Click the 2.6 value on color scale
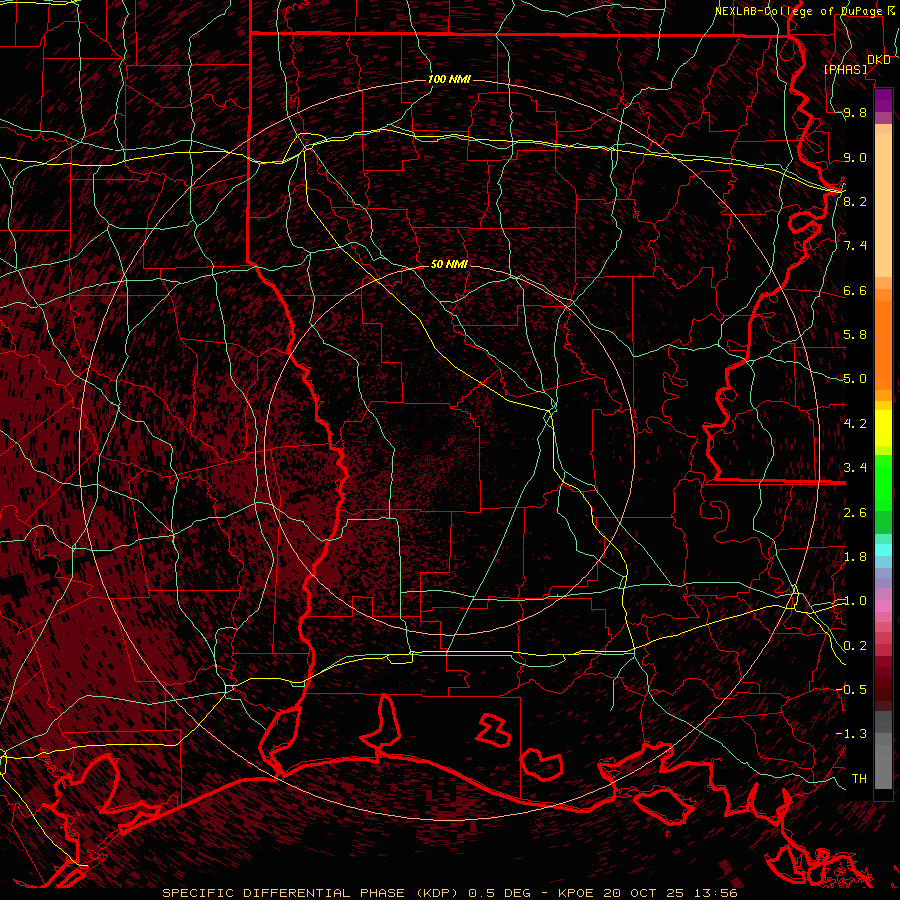This screenshot has width=900, height=900. (x=855, y=513)
